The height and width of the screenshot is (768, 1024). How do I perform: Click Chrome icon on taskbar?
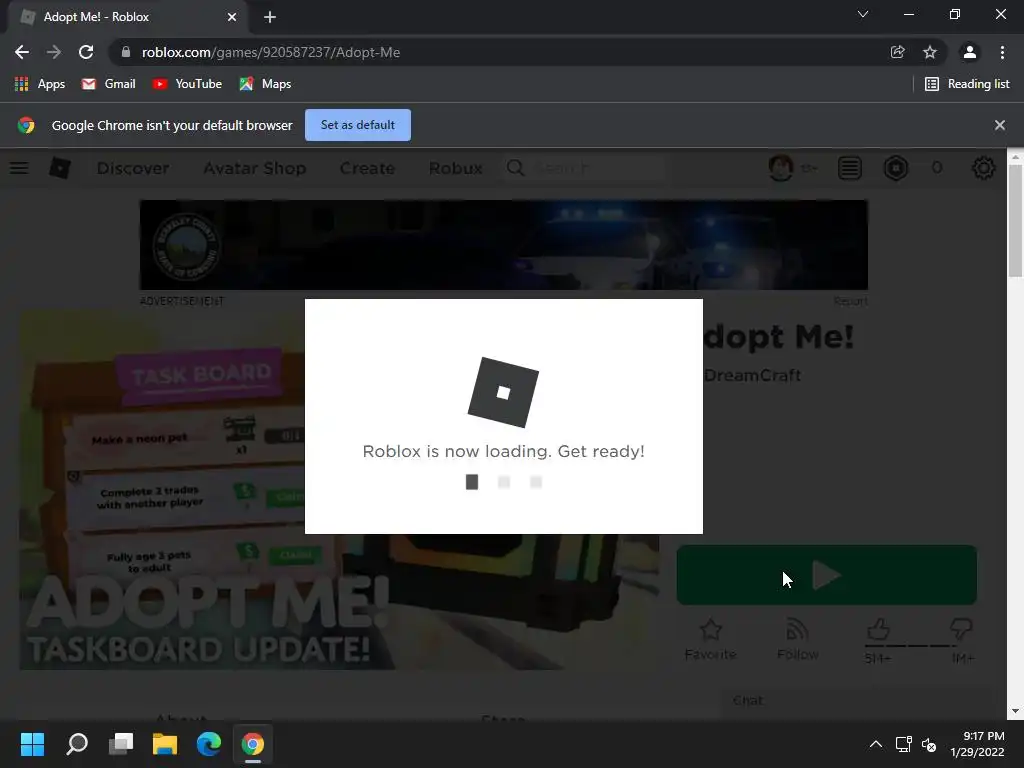253,744
